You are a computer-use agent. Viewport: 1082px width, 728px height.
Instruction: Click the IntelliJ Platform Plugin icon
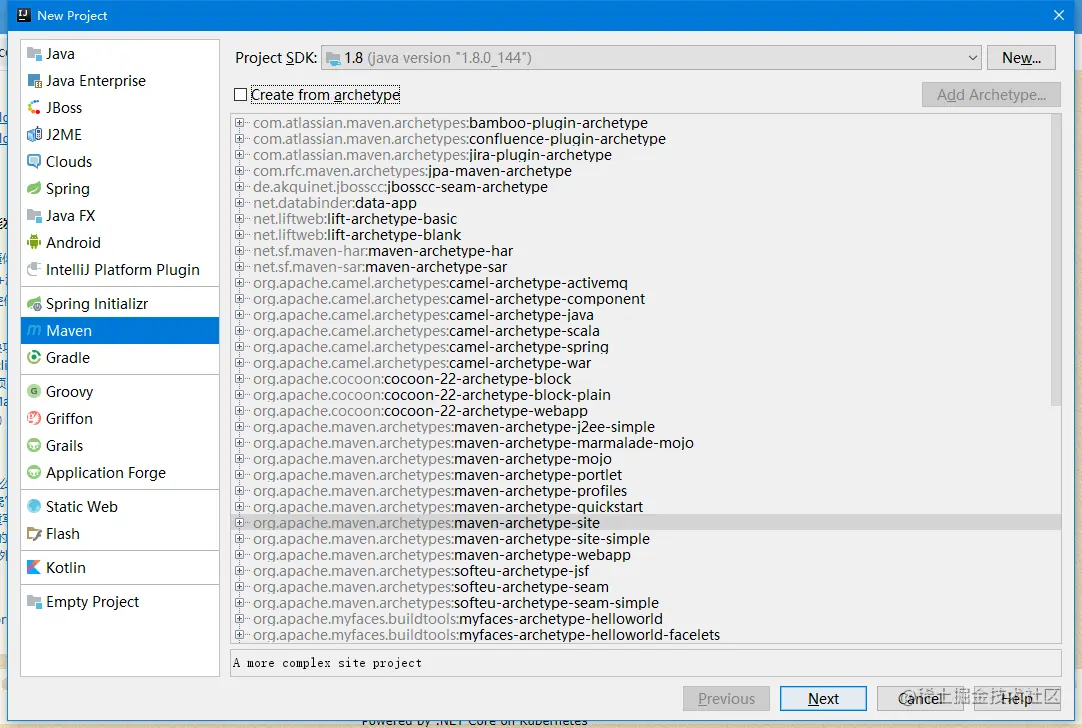point(34,269)
